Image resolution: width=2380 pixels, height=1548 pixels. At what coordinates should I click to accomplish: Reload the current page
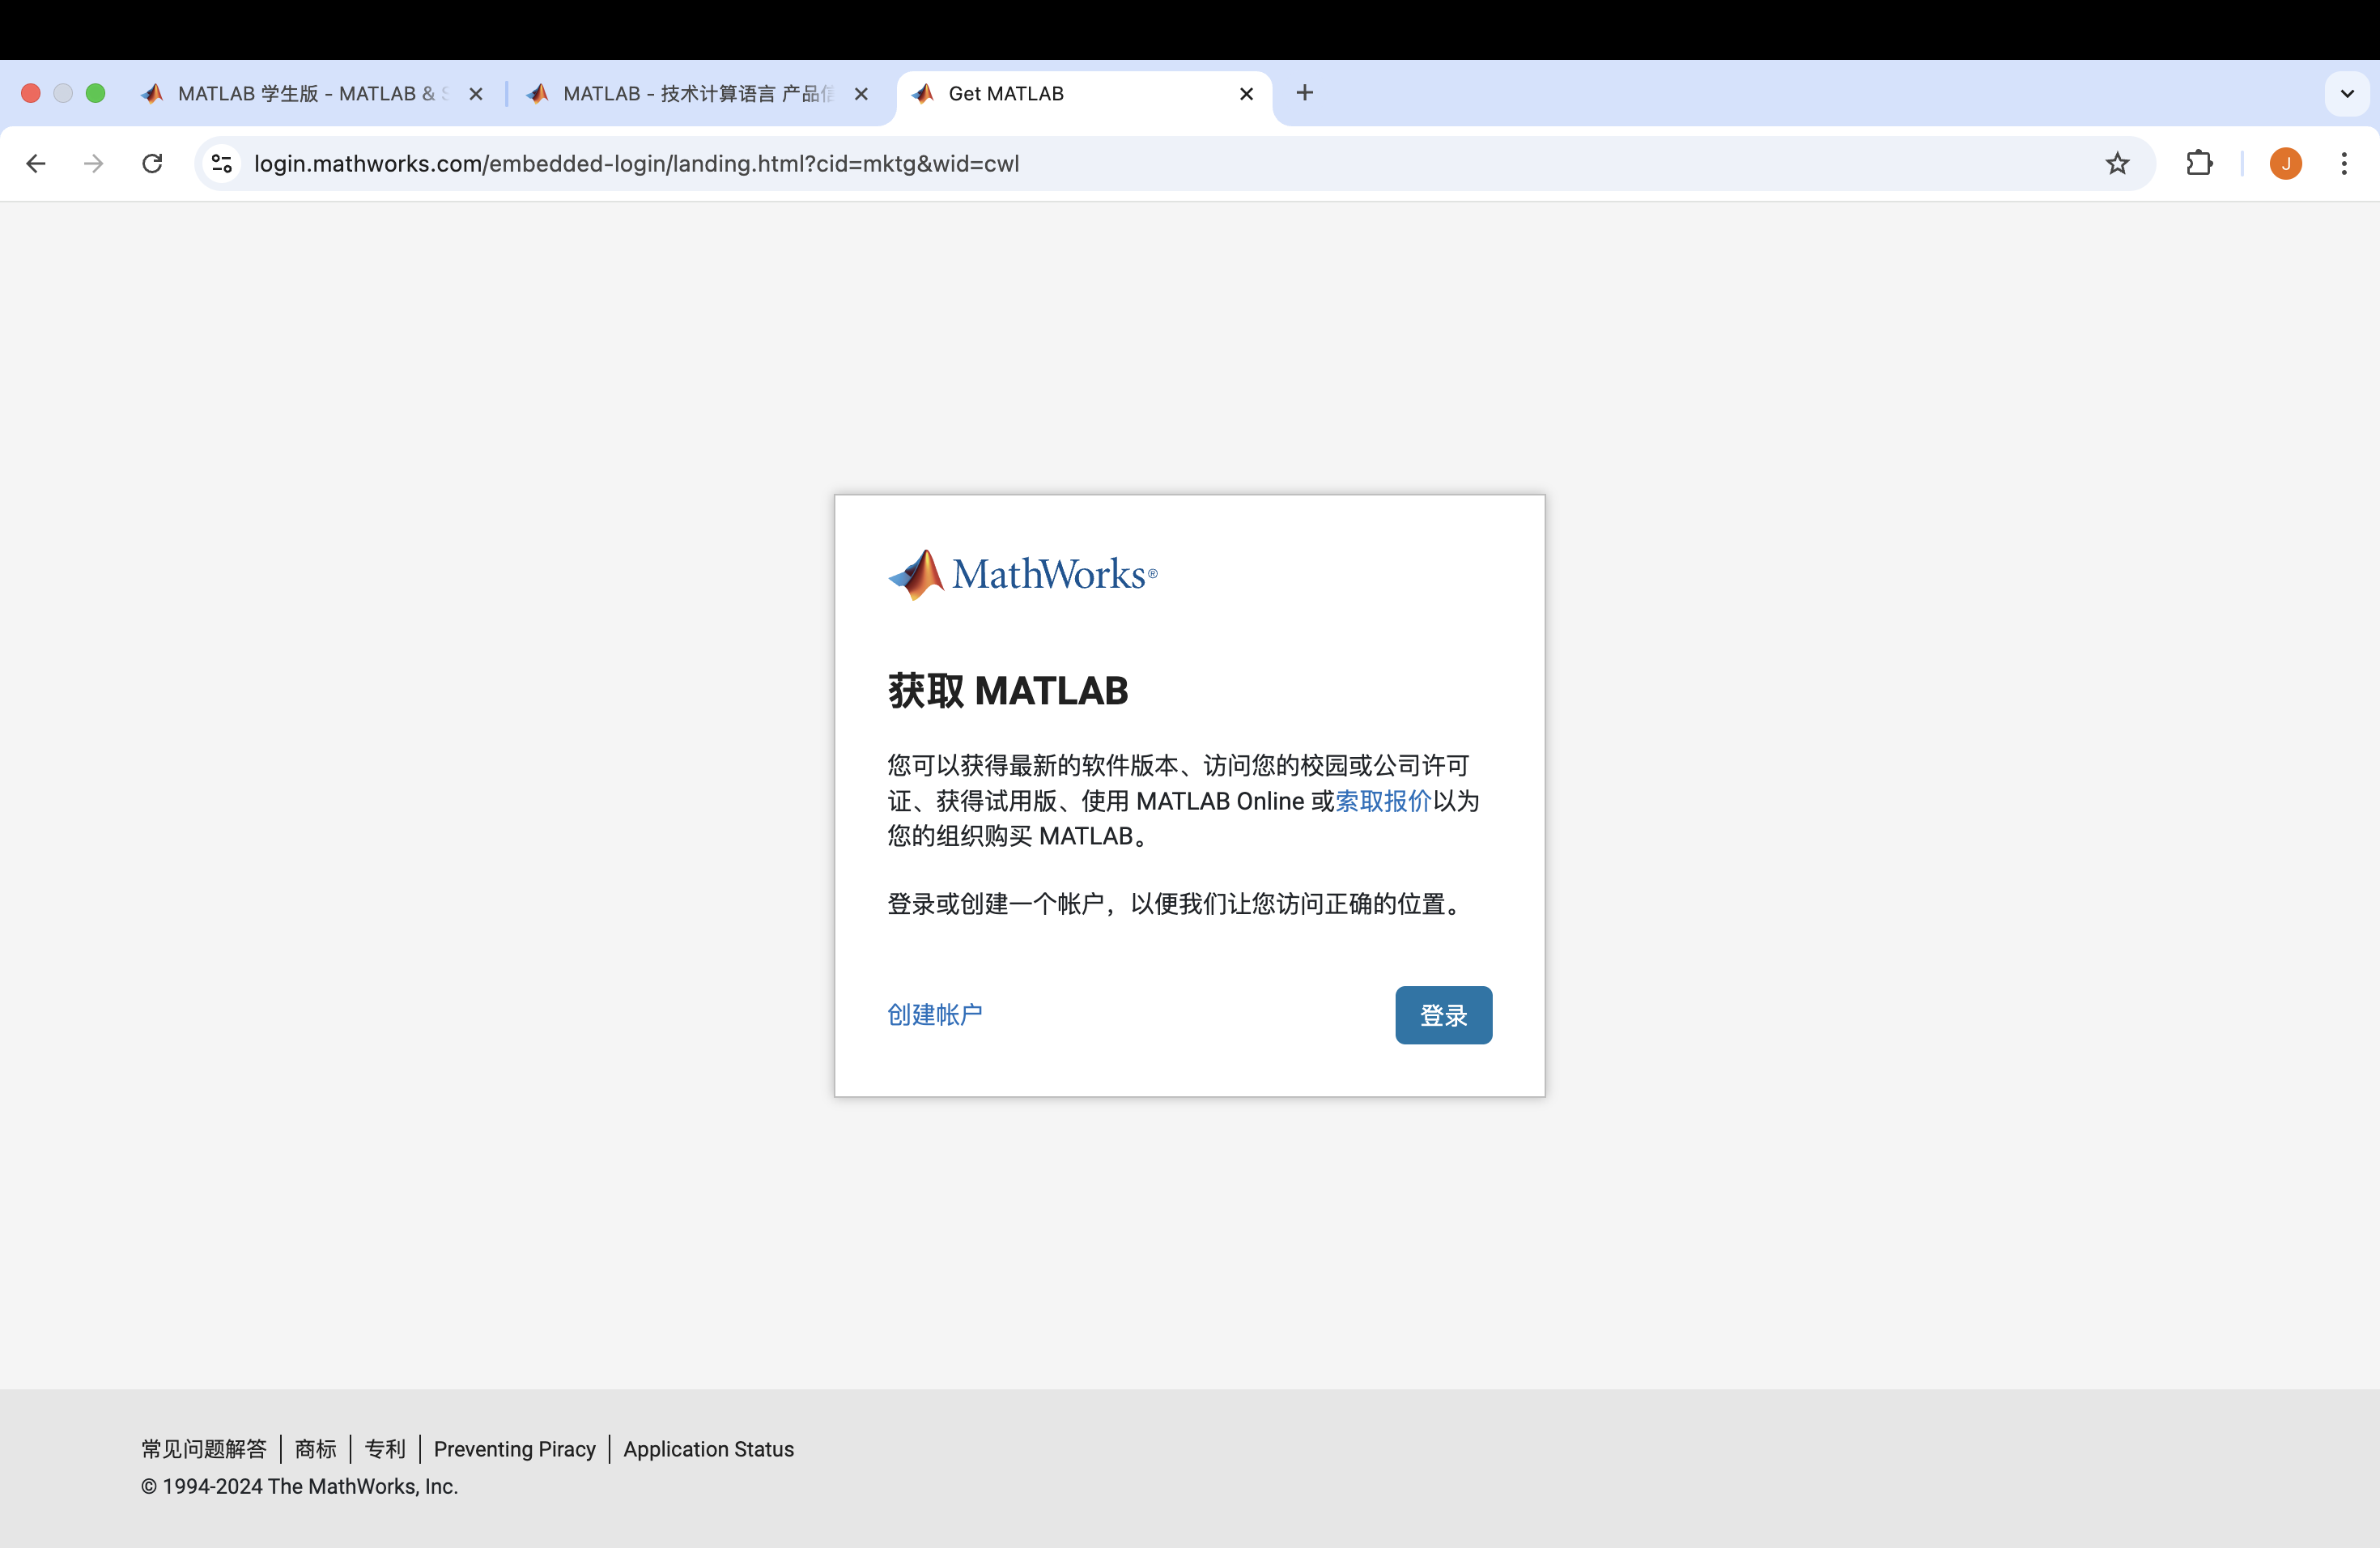[x=152, y=163]
